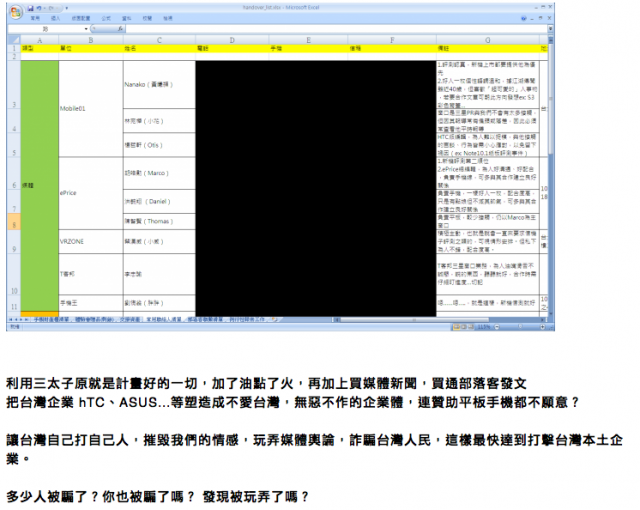Viewport: 640px width, 510px height.
Task: Open the Customize Quick Access Toolbar dropdown
Action: (67, 8)
